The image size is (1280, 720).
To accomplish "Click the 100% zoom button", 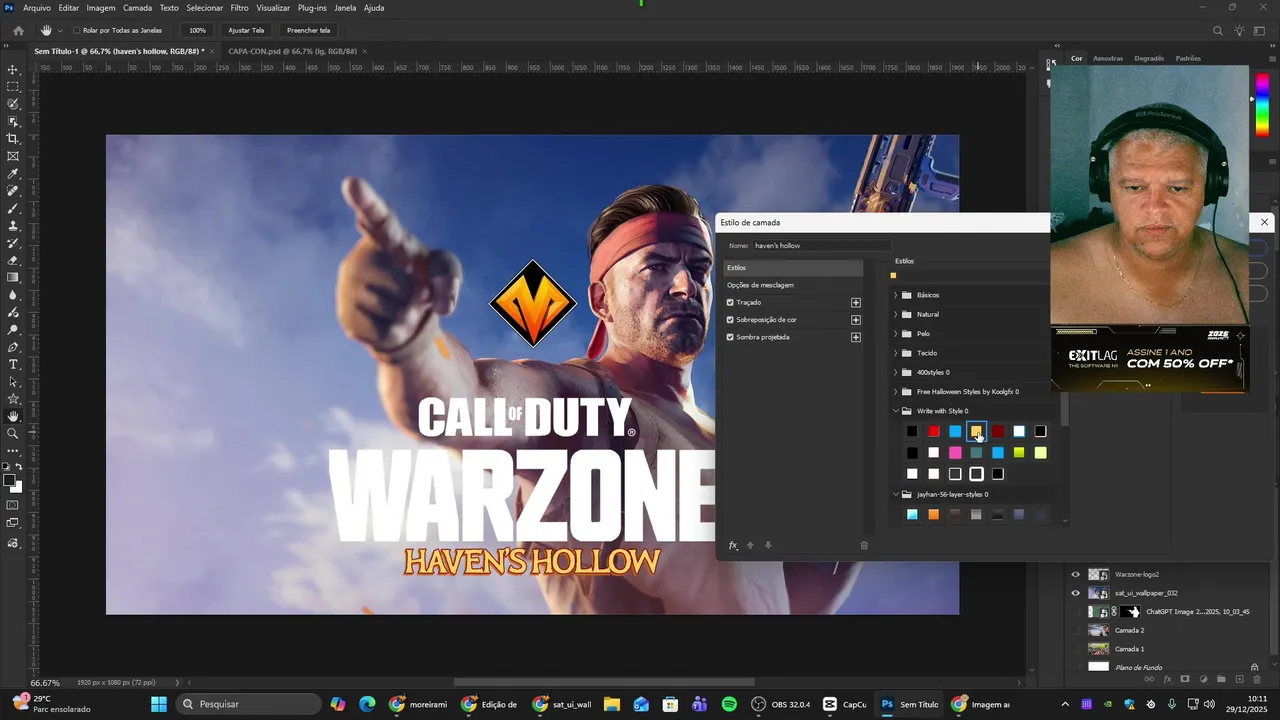I will (198, 30).
